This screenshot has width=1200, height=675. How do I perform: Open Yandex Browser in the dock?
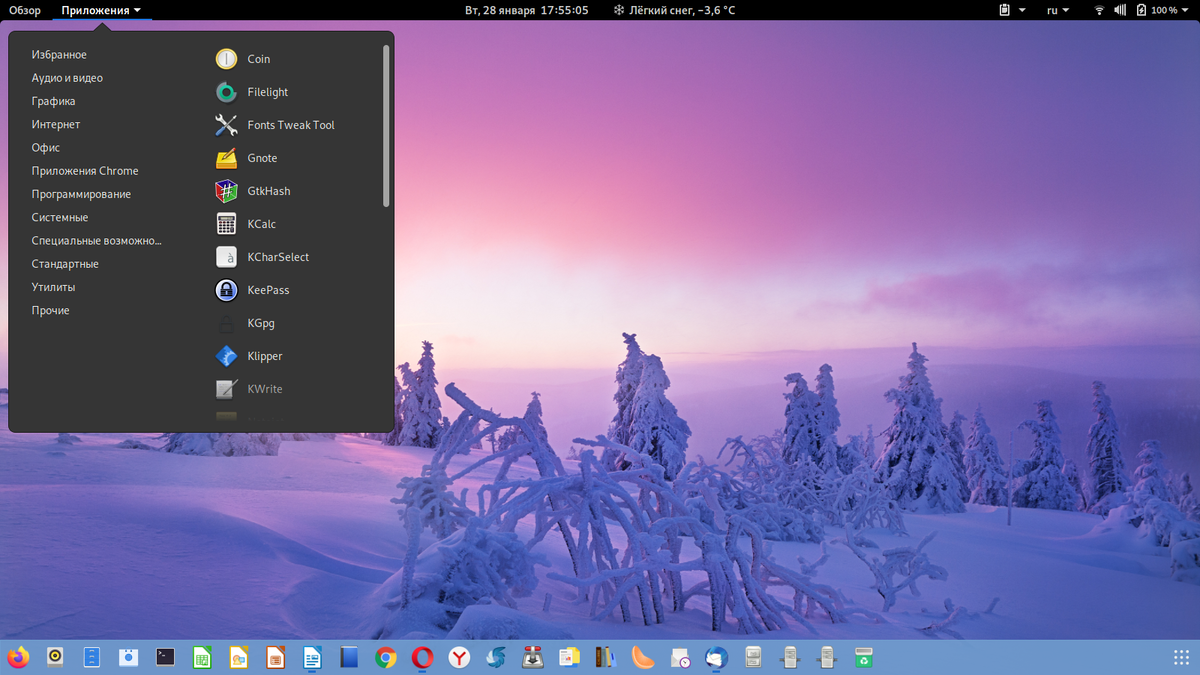[459, 657]
